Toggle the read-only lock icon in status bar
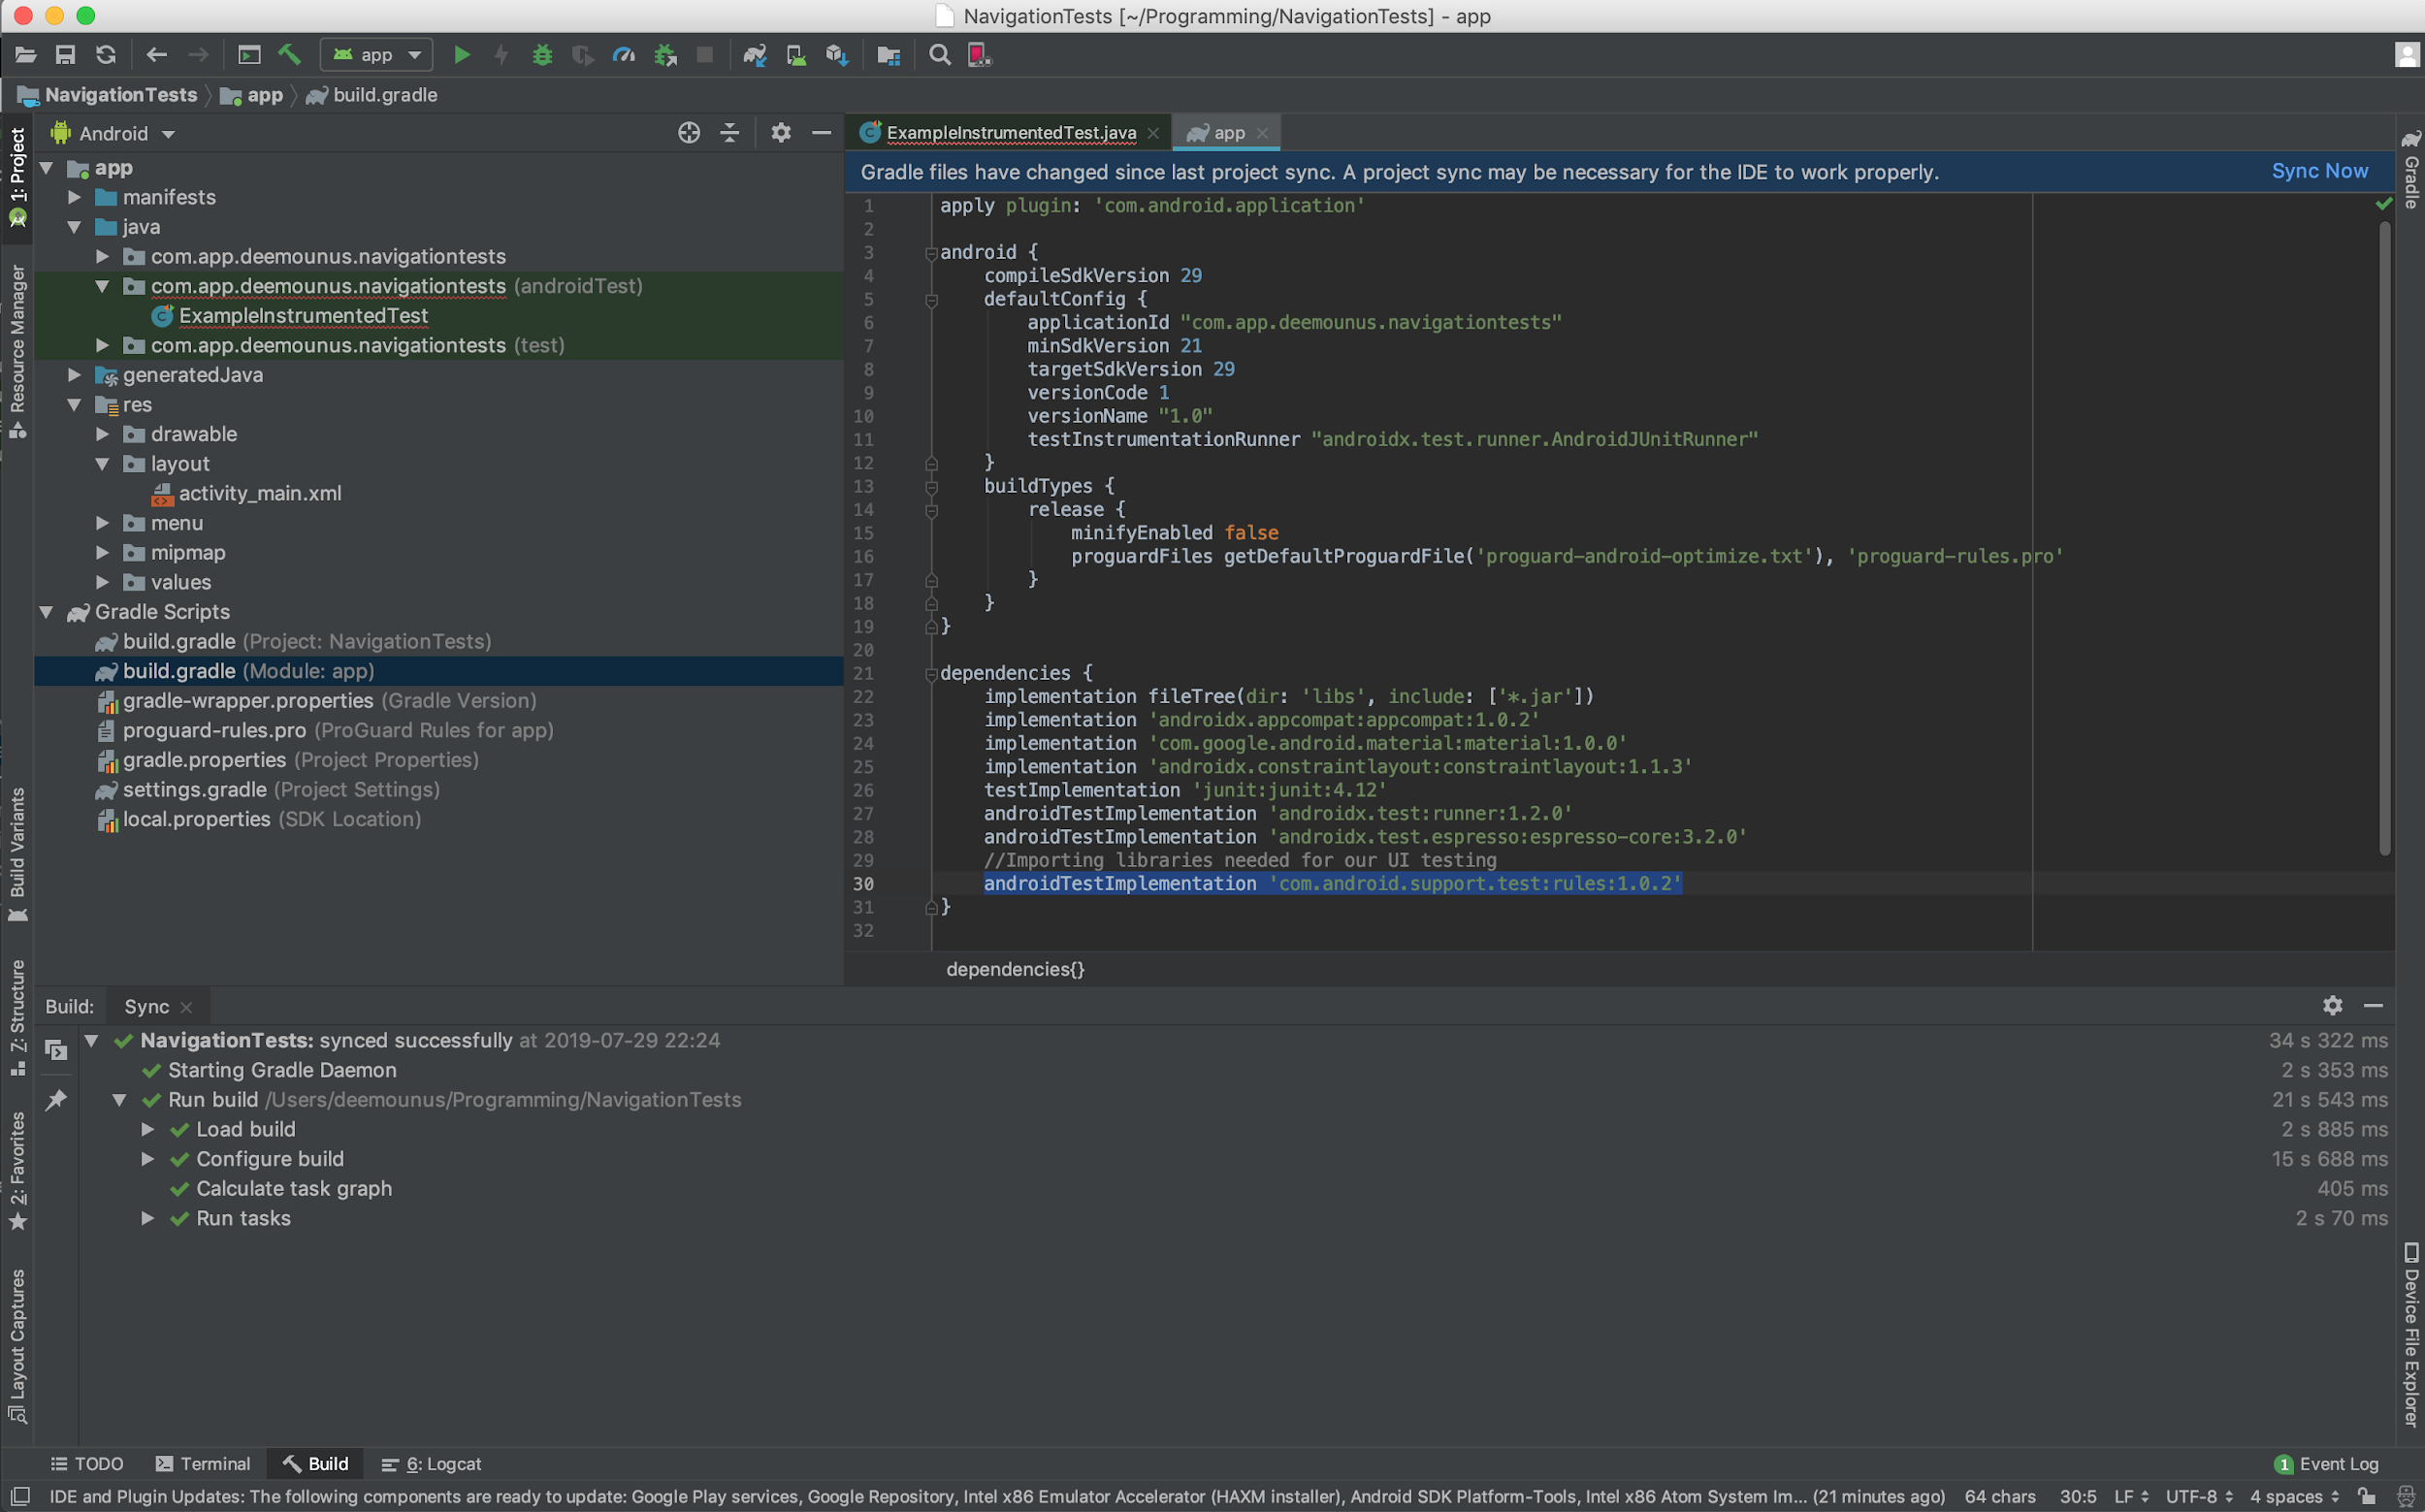 (2367, 1496)
